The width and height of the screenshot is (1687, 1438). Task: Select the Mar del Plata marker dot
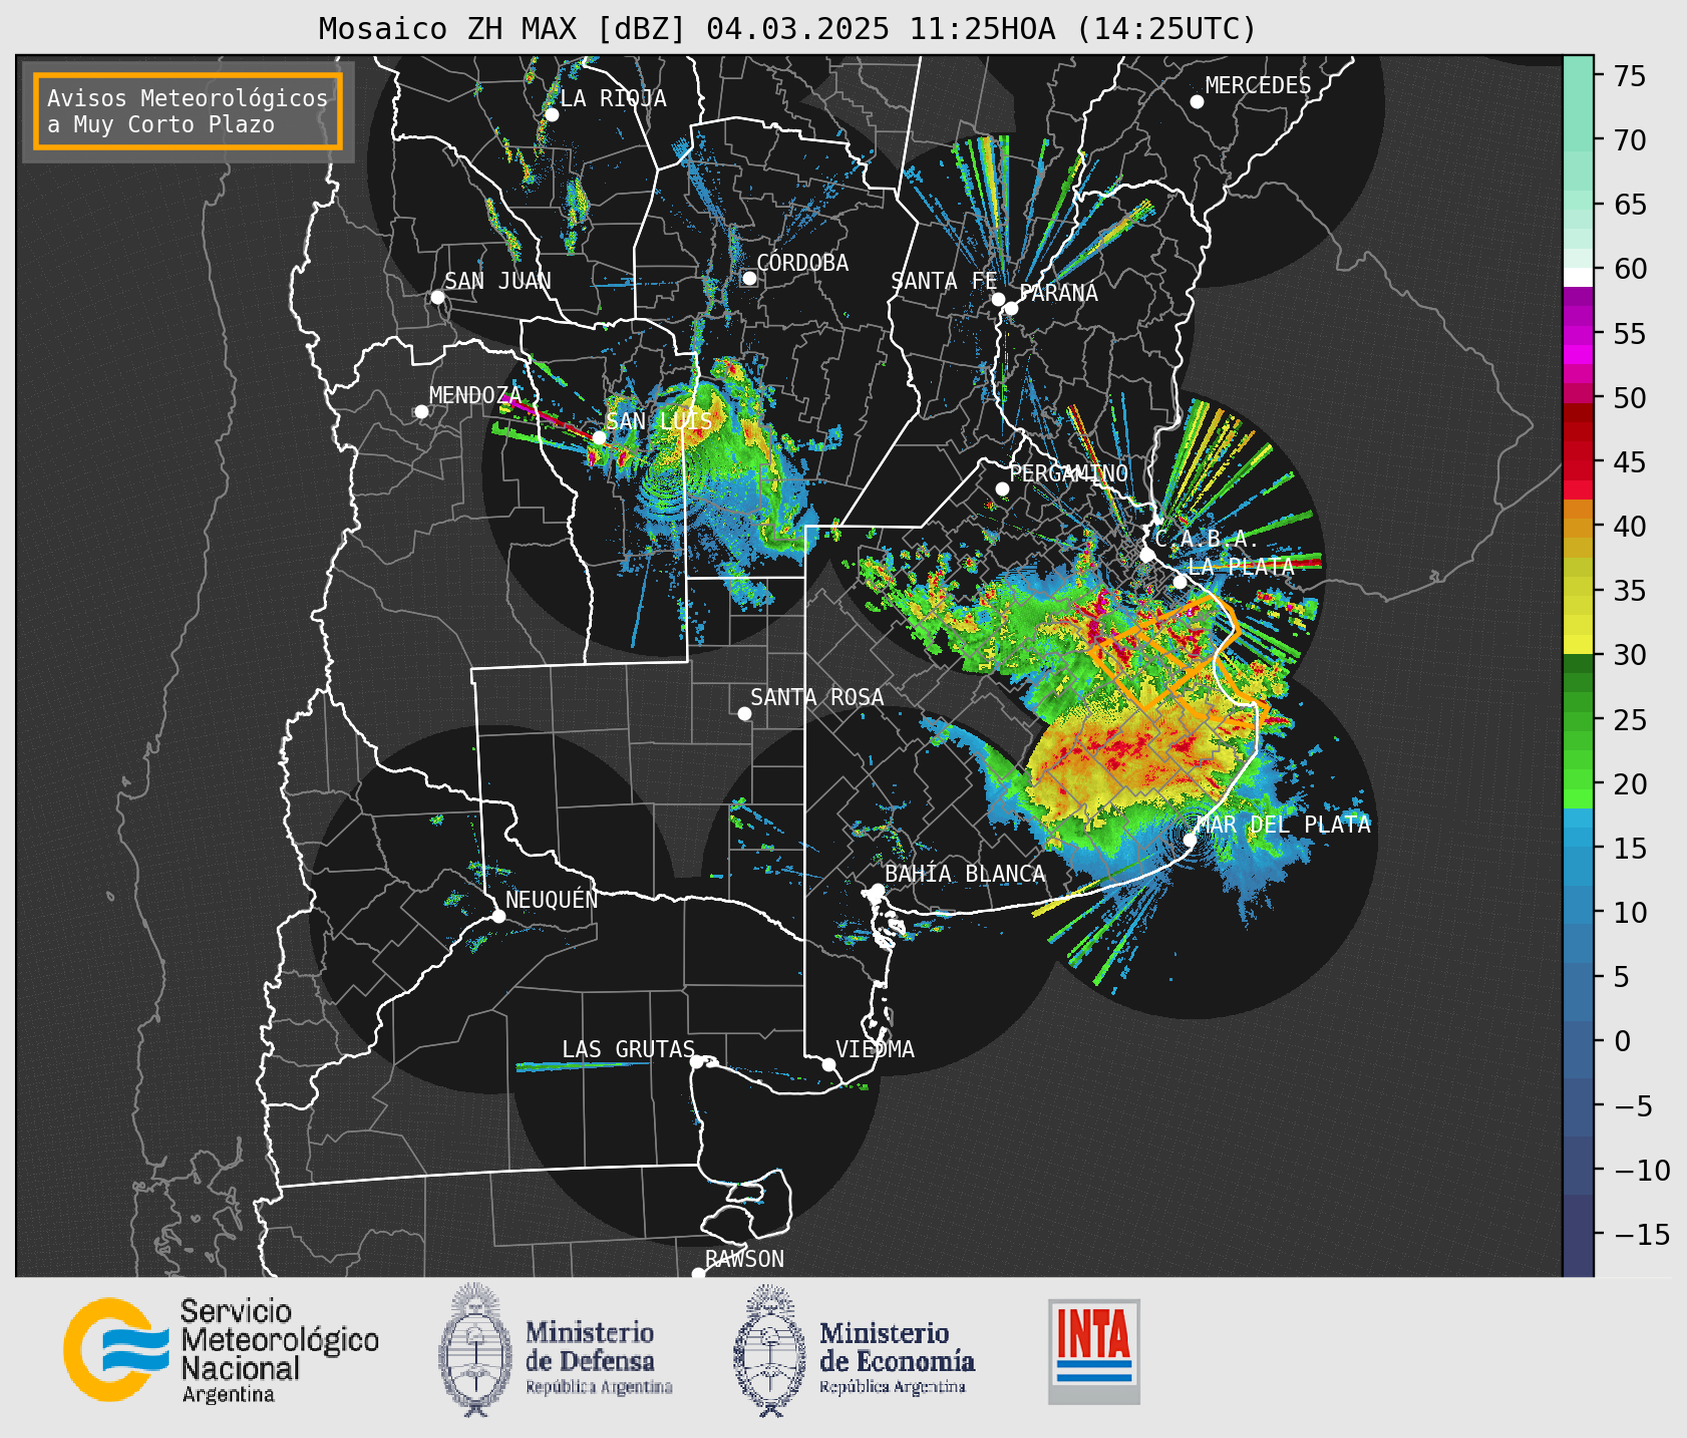(1190, 839)
